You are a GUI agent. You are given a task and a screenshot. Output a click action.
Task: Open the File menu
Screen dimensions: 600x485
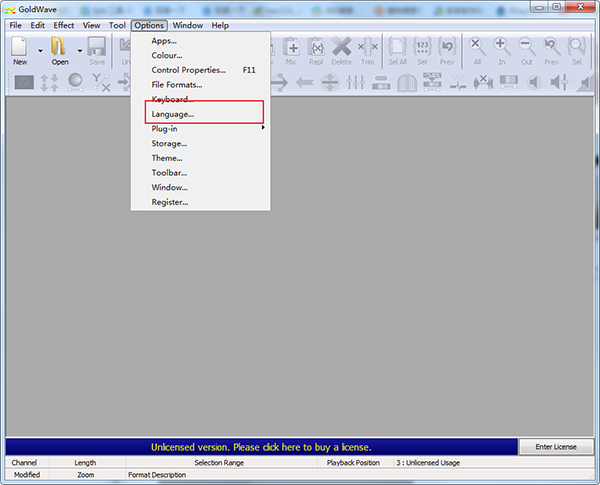pyautogui.click(x=16, y=25)
